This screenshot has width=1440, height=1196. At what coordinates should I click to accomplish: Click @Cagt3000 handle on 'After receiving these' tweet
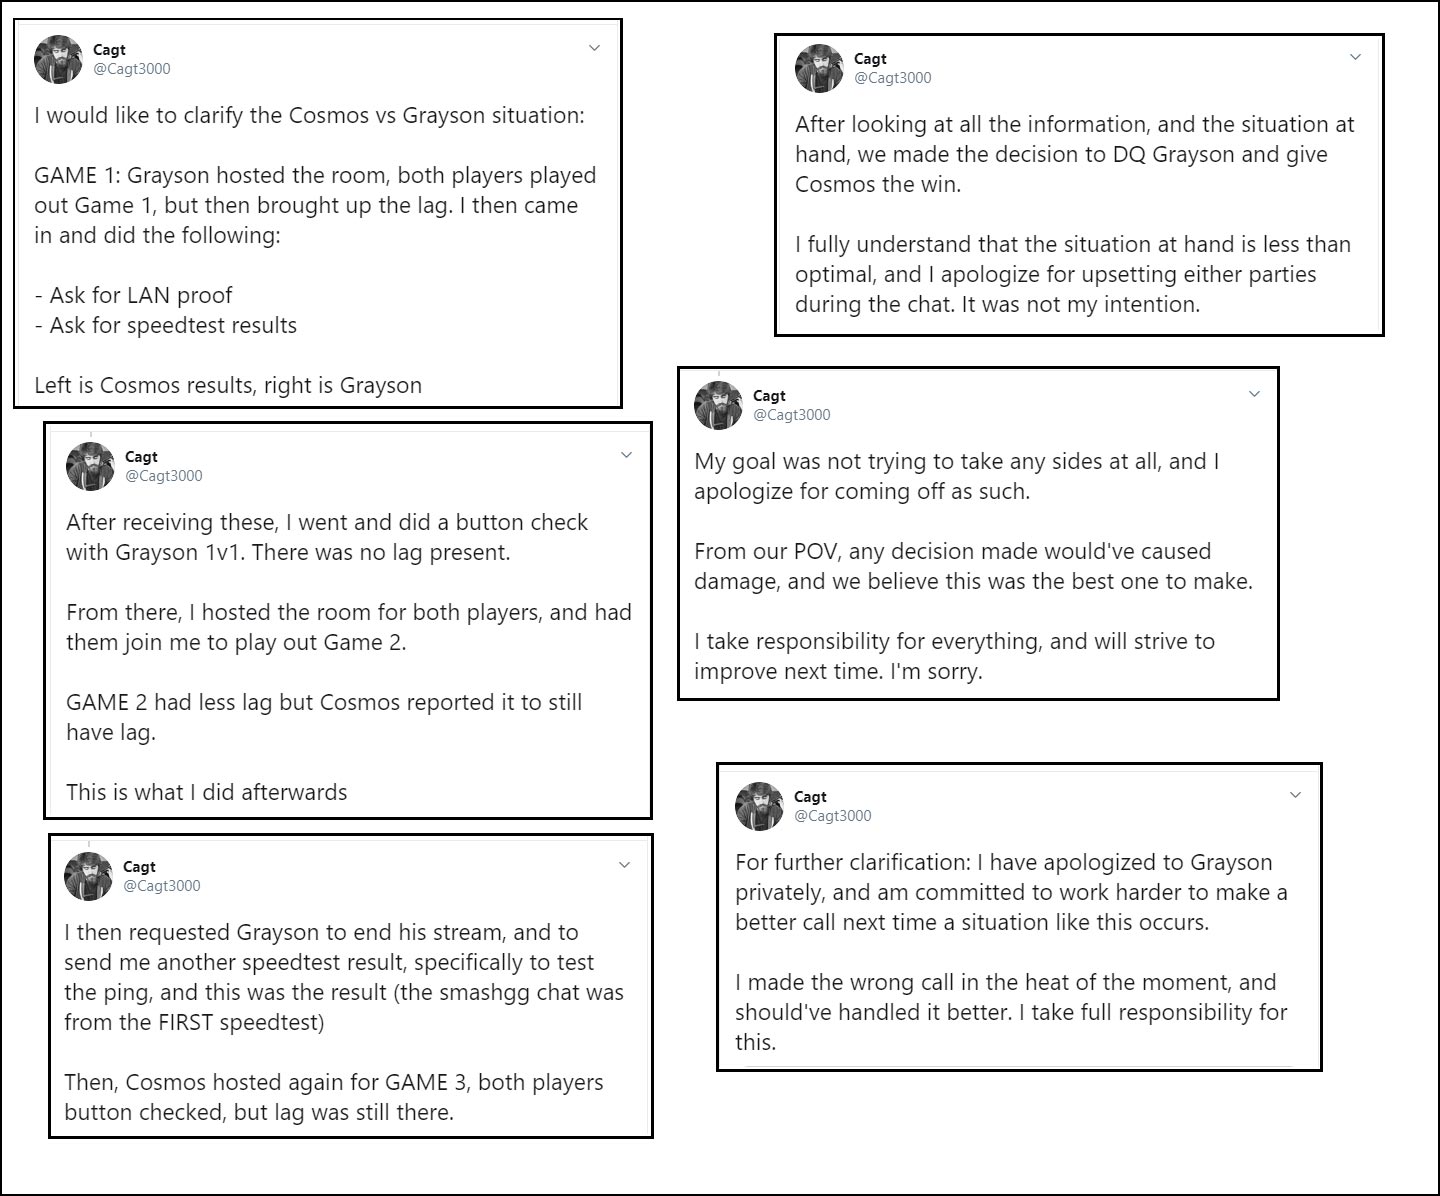[163, 476]
